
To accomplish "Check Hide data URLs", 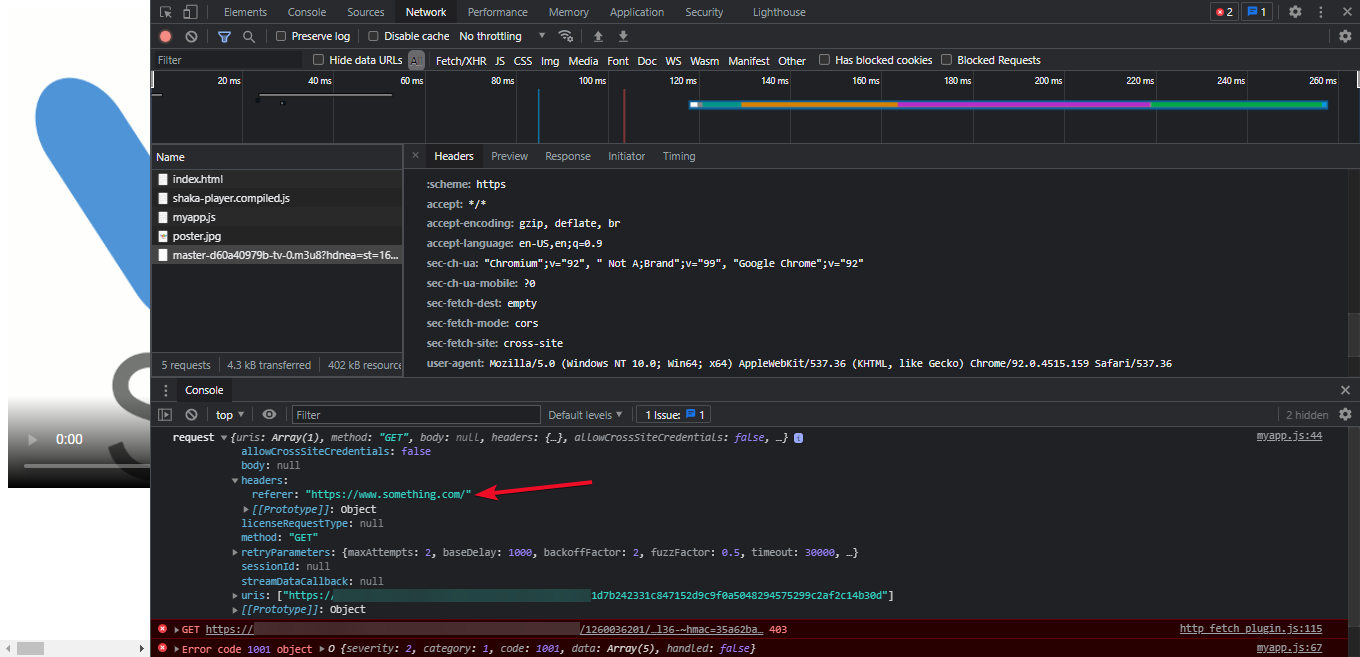I will click(319, 60).
